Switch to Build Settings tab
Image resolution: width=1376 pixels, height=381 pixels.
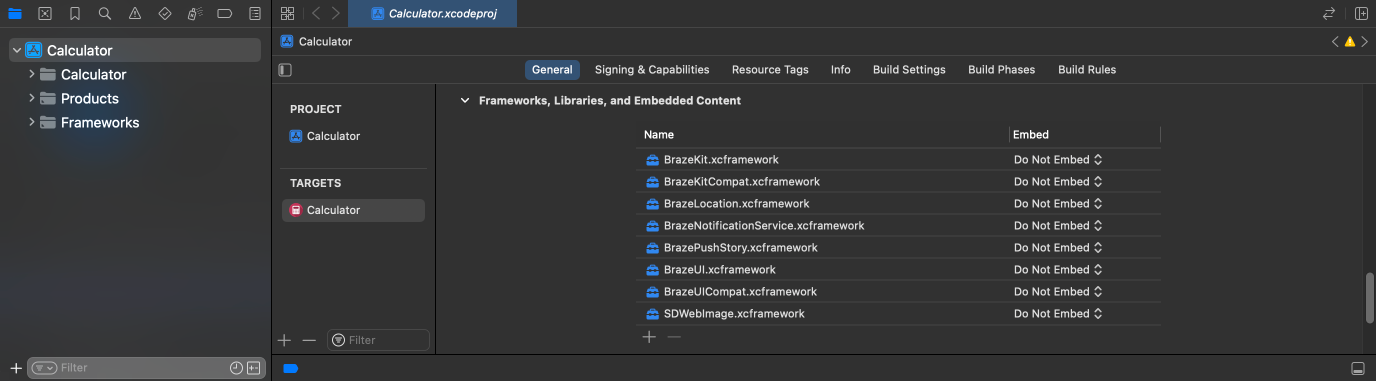(x=909, y=70)
